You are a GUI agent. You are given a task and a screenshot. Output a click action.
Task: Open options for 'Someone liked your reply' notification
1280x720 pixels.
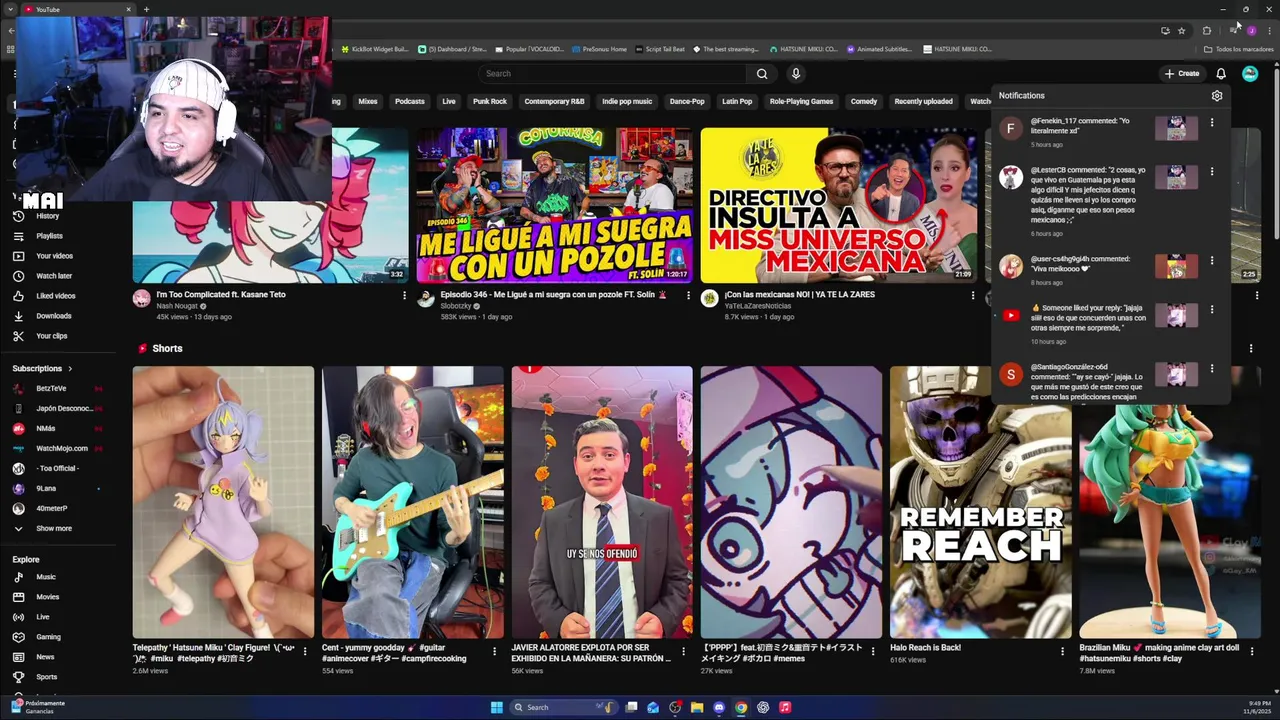tap(1212, 310)
